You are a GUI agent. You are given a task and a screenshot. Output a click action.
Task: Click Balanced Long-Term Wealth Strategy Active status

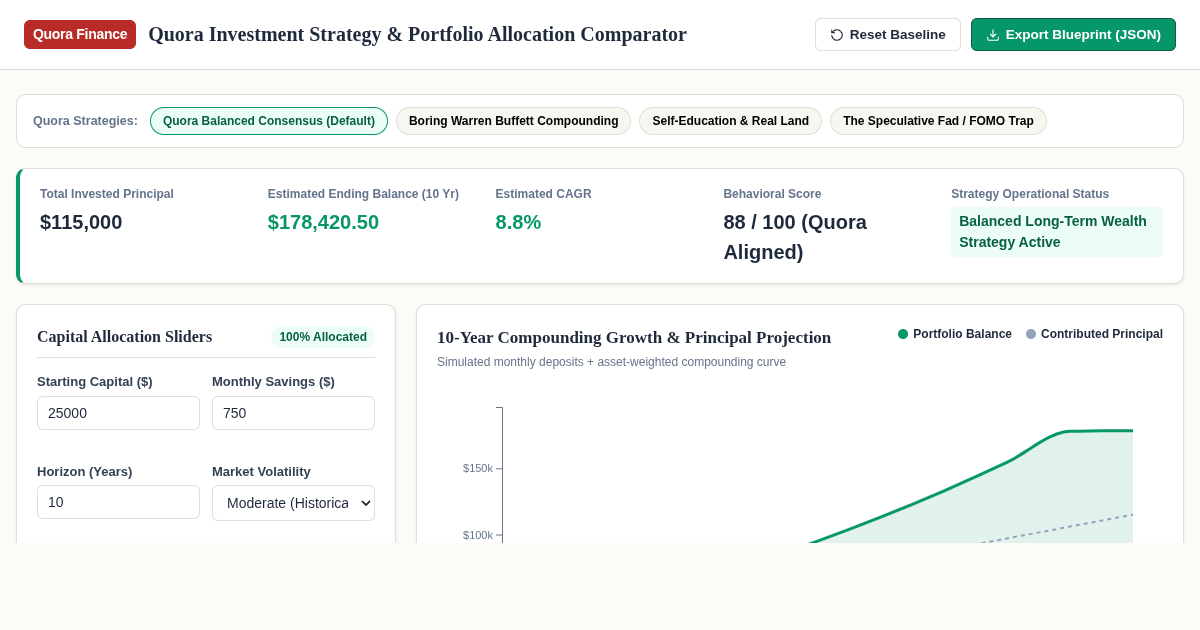(x=1056, y=232)
